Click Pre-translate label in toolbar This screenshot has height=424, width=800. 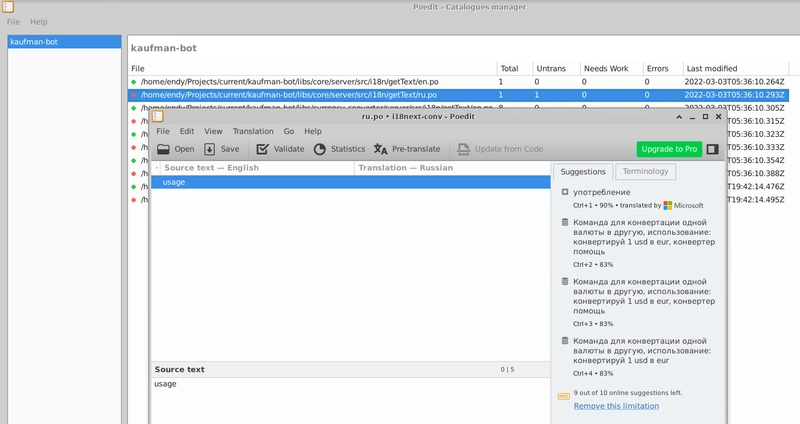point(416,149)
